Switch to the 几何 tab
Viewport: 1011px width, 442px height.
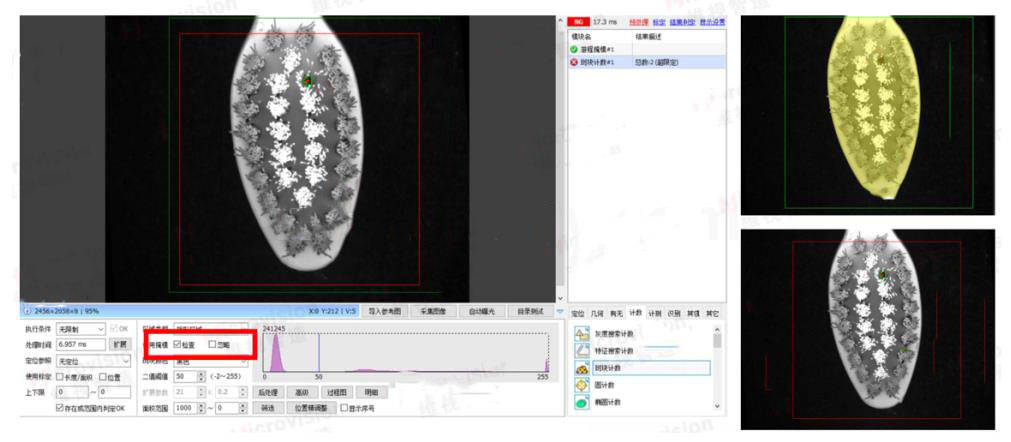[x=597, y=313]
